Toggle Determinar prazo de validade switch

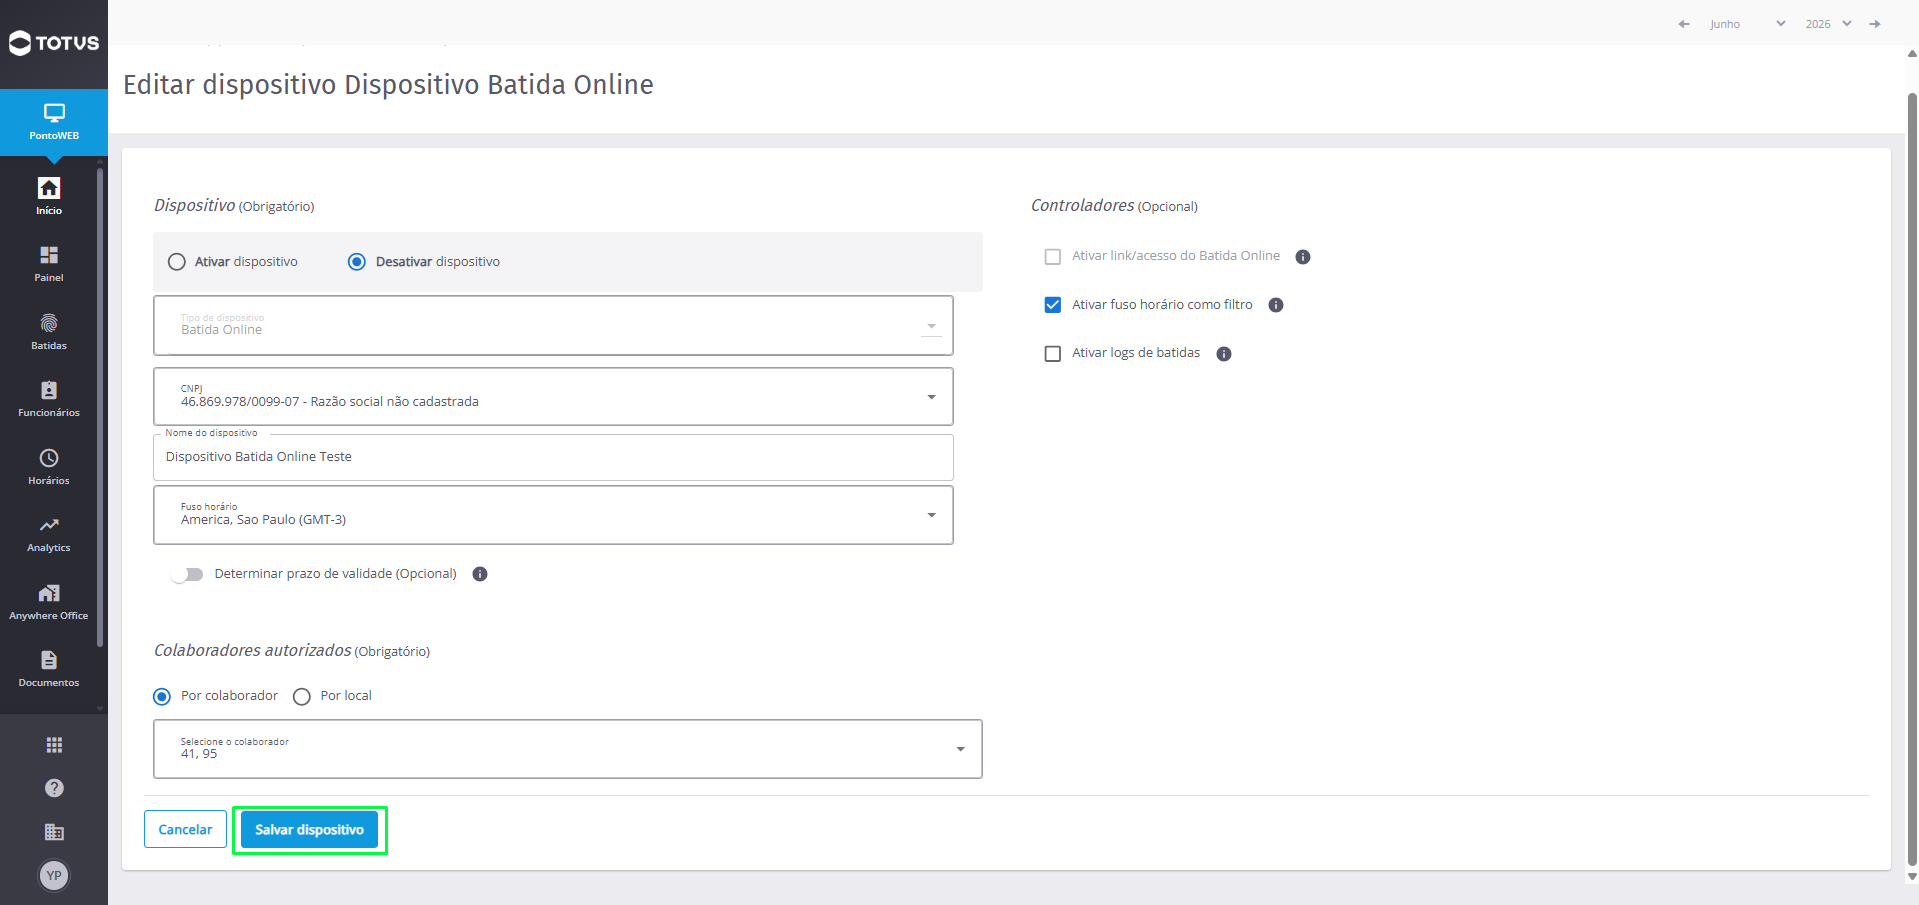tap(187, 574)
